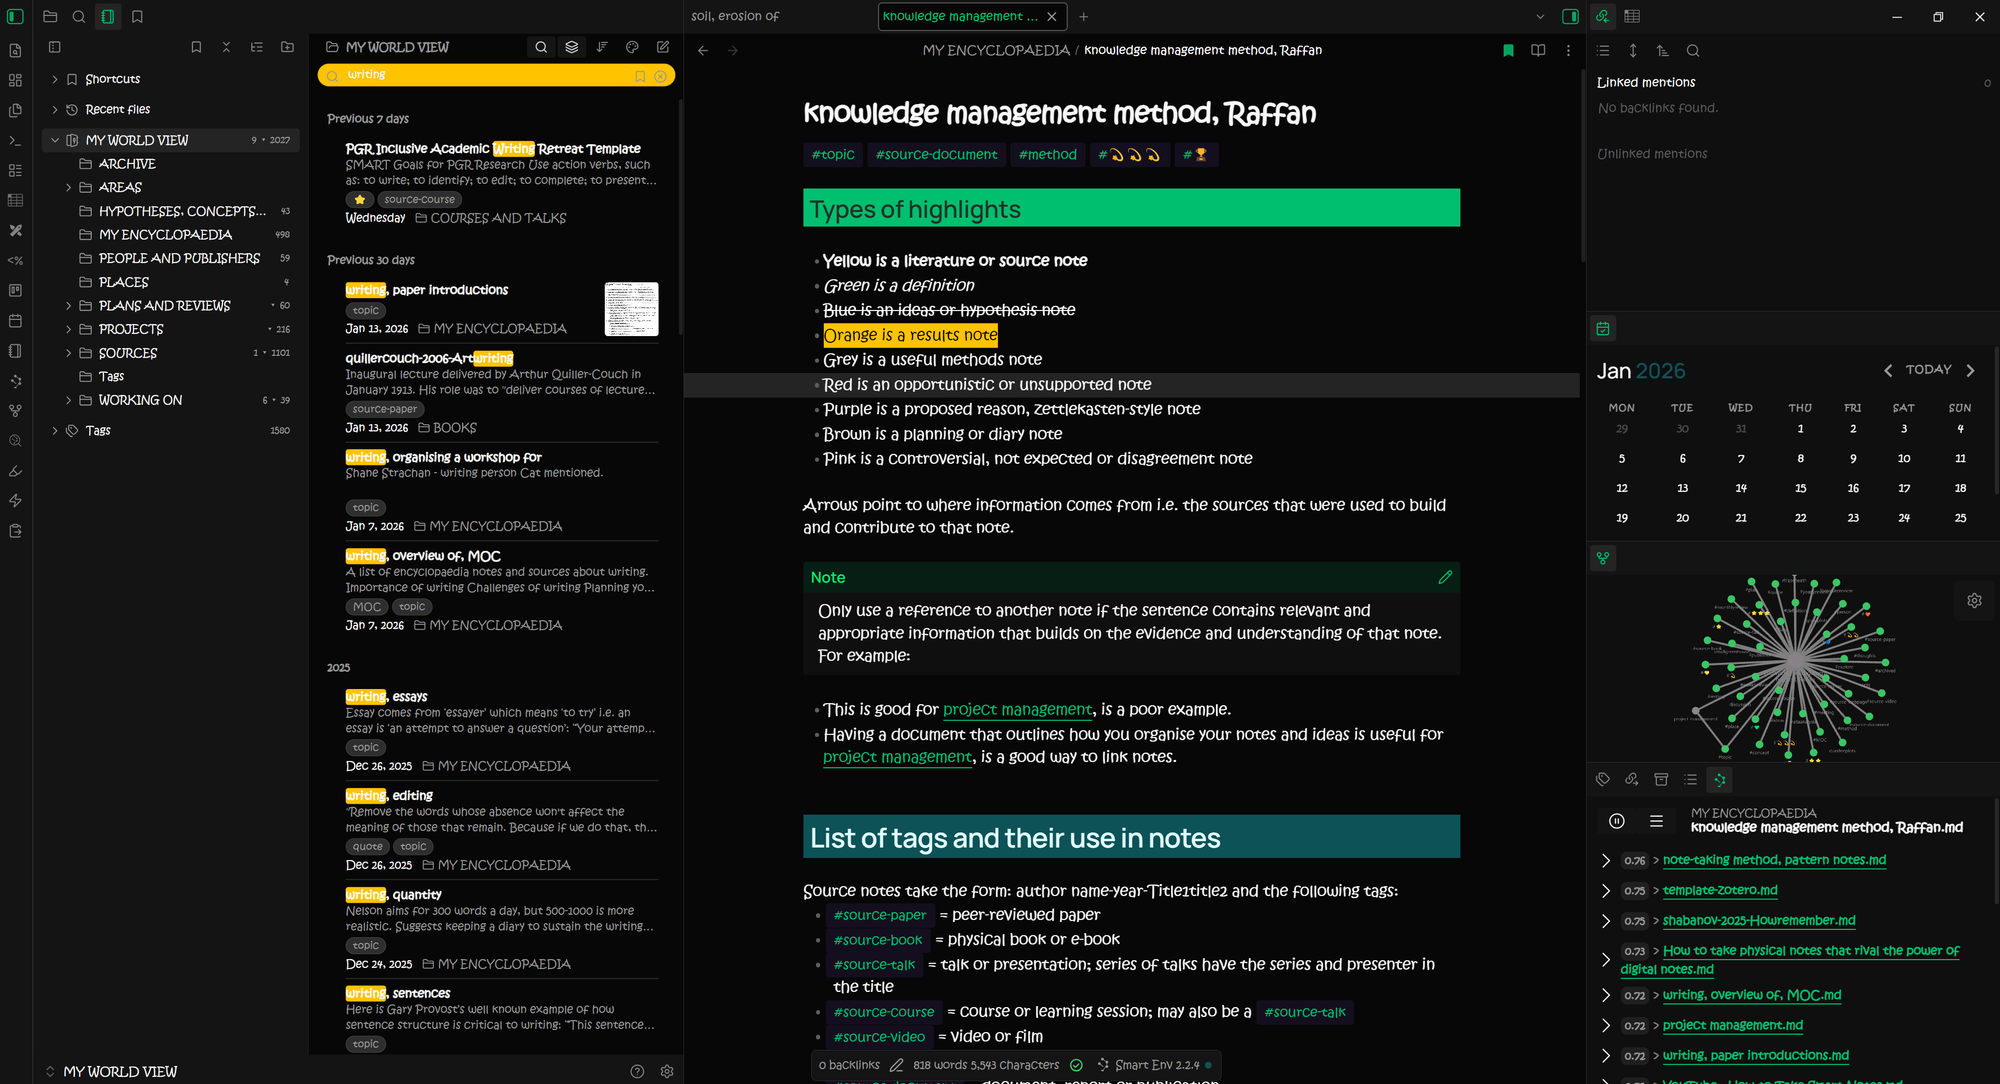Click the palette appearance icon in navigator

[x=632, y=47]
